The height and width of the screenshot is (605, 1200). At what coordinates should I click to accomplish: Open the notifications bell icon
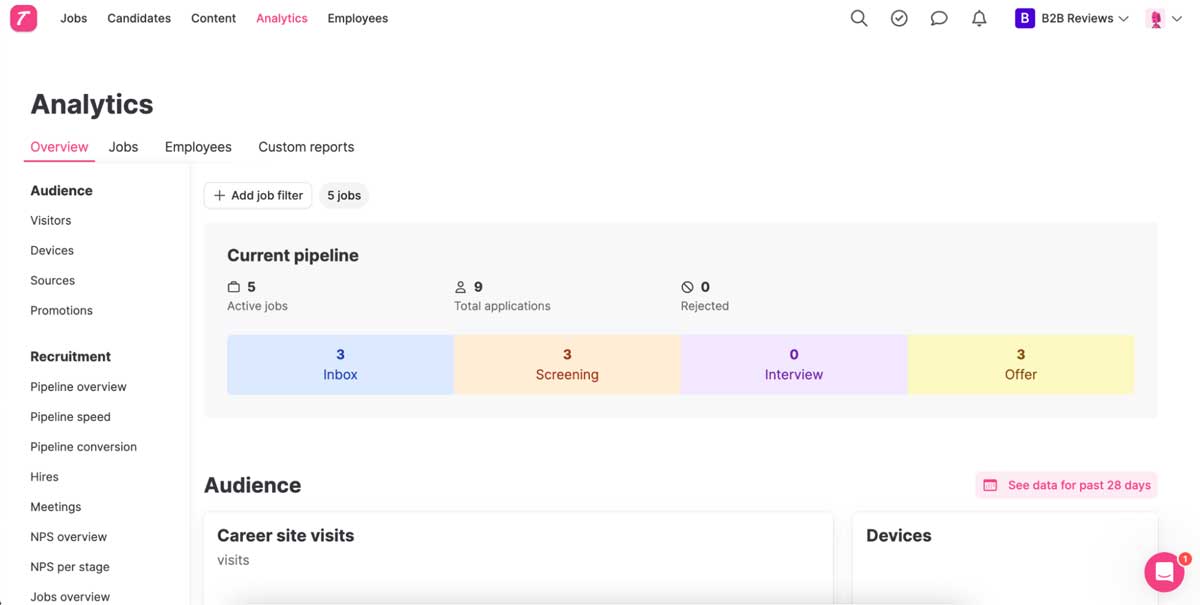[x=978, y=18]
